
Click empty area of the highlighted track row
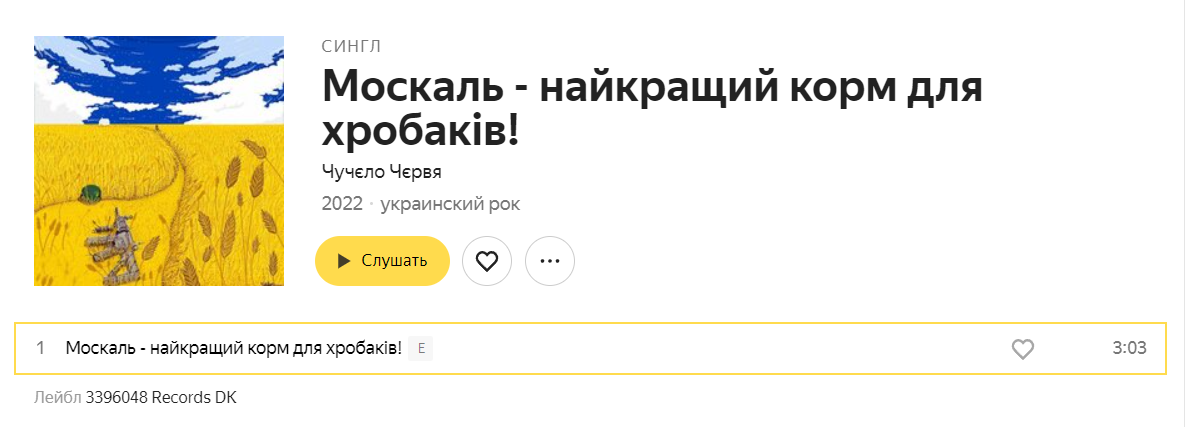tap(715, 349)
